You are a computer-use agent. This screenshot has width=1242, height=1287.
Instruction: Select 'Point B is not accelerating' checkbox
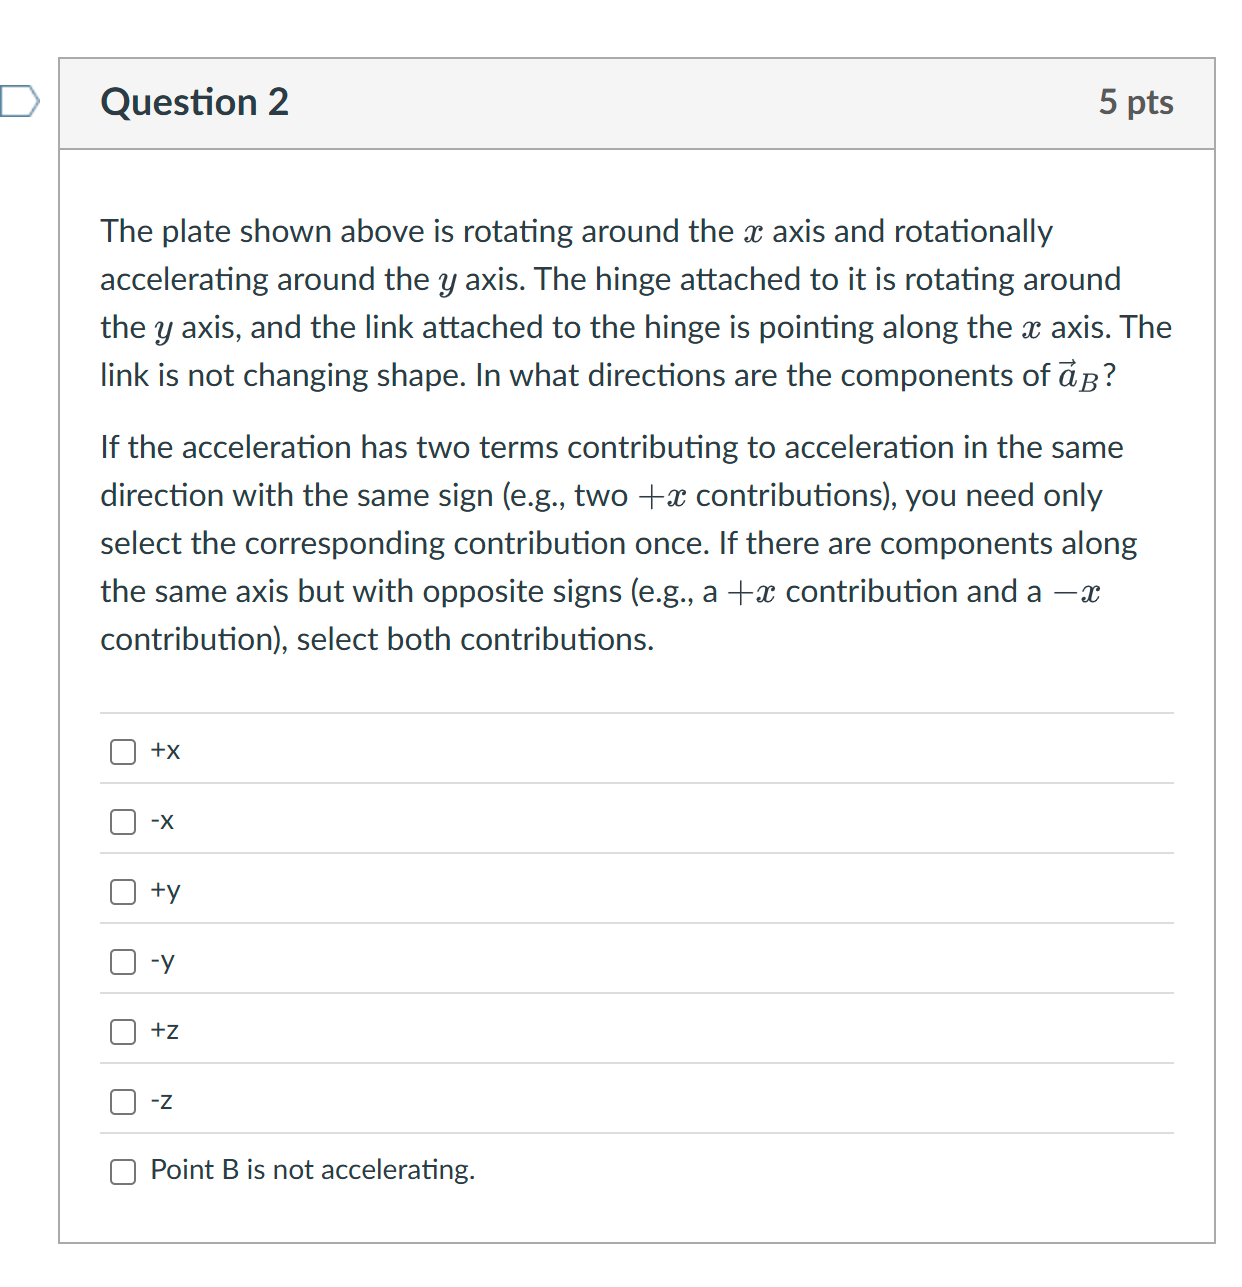click(x=122, y=1171)
